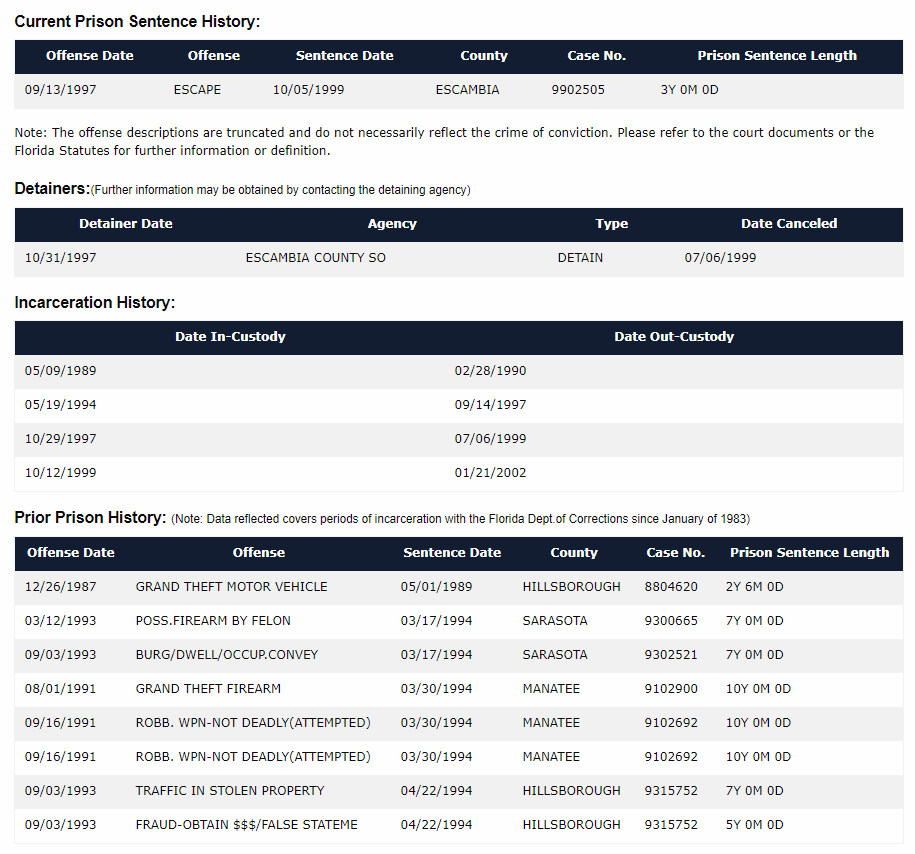This screenshot has width=915, height=854.
Task: Click sentence date 10/05/1999
Action: click(x=309, y=90)
